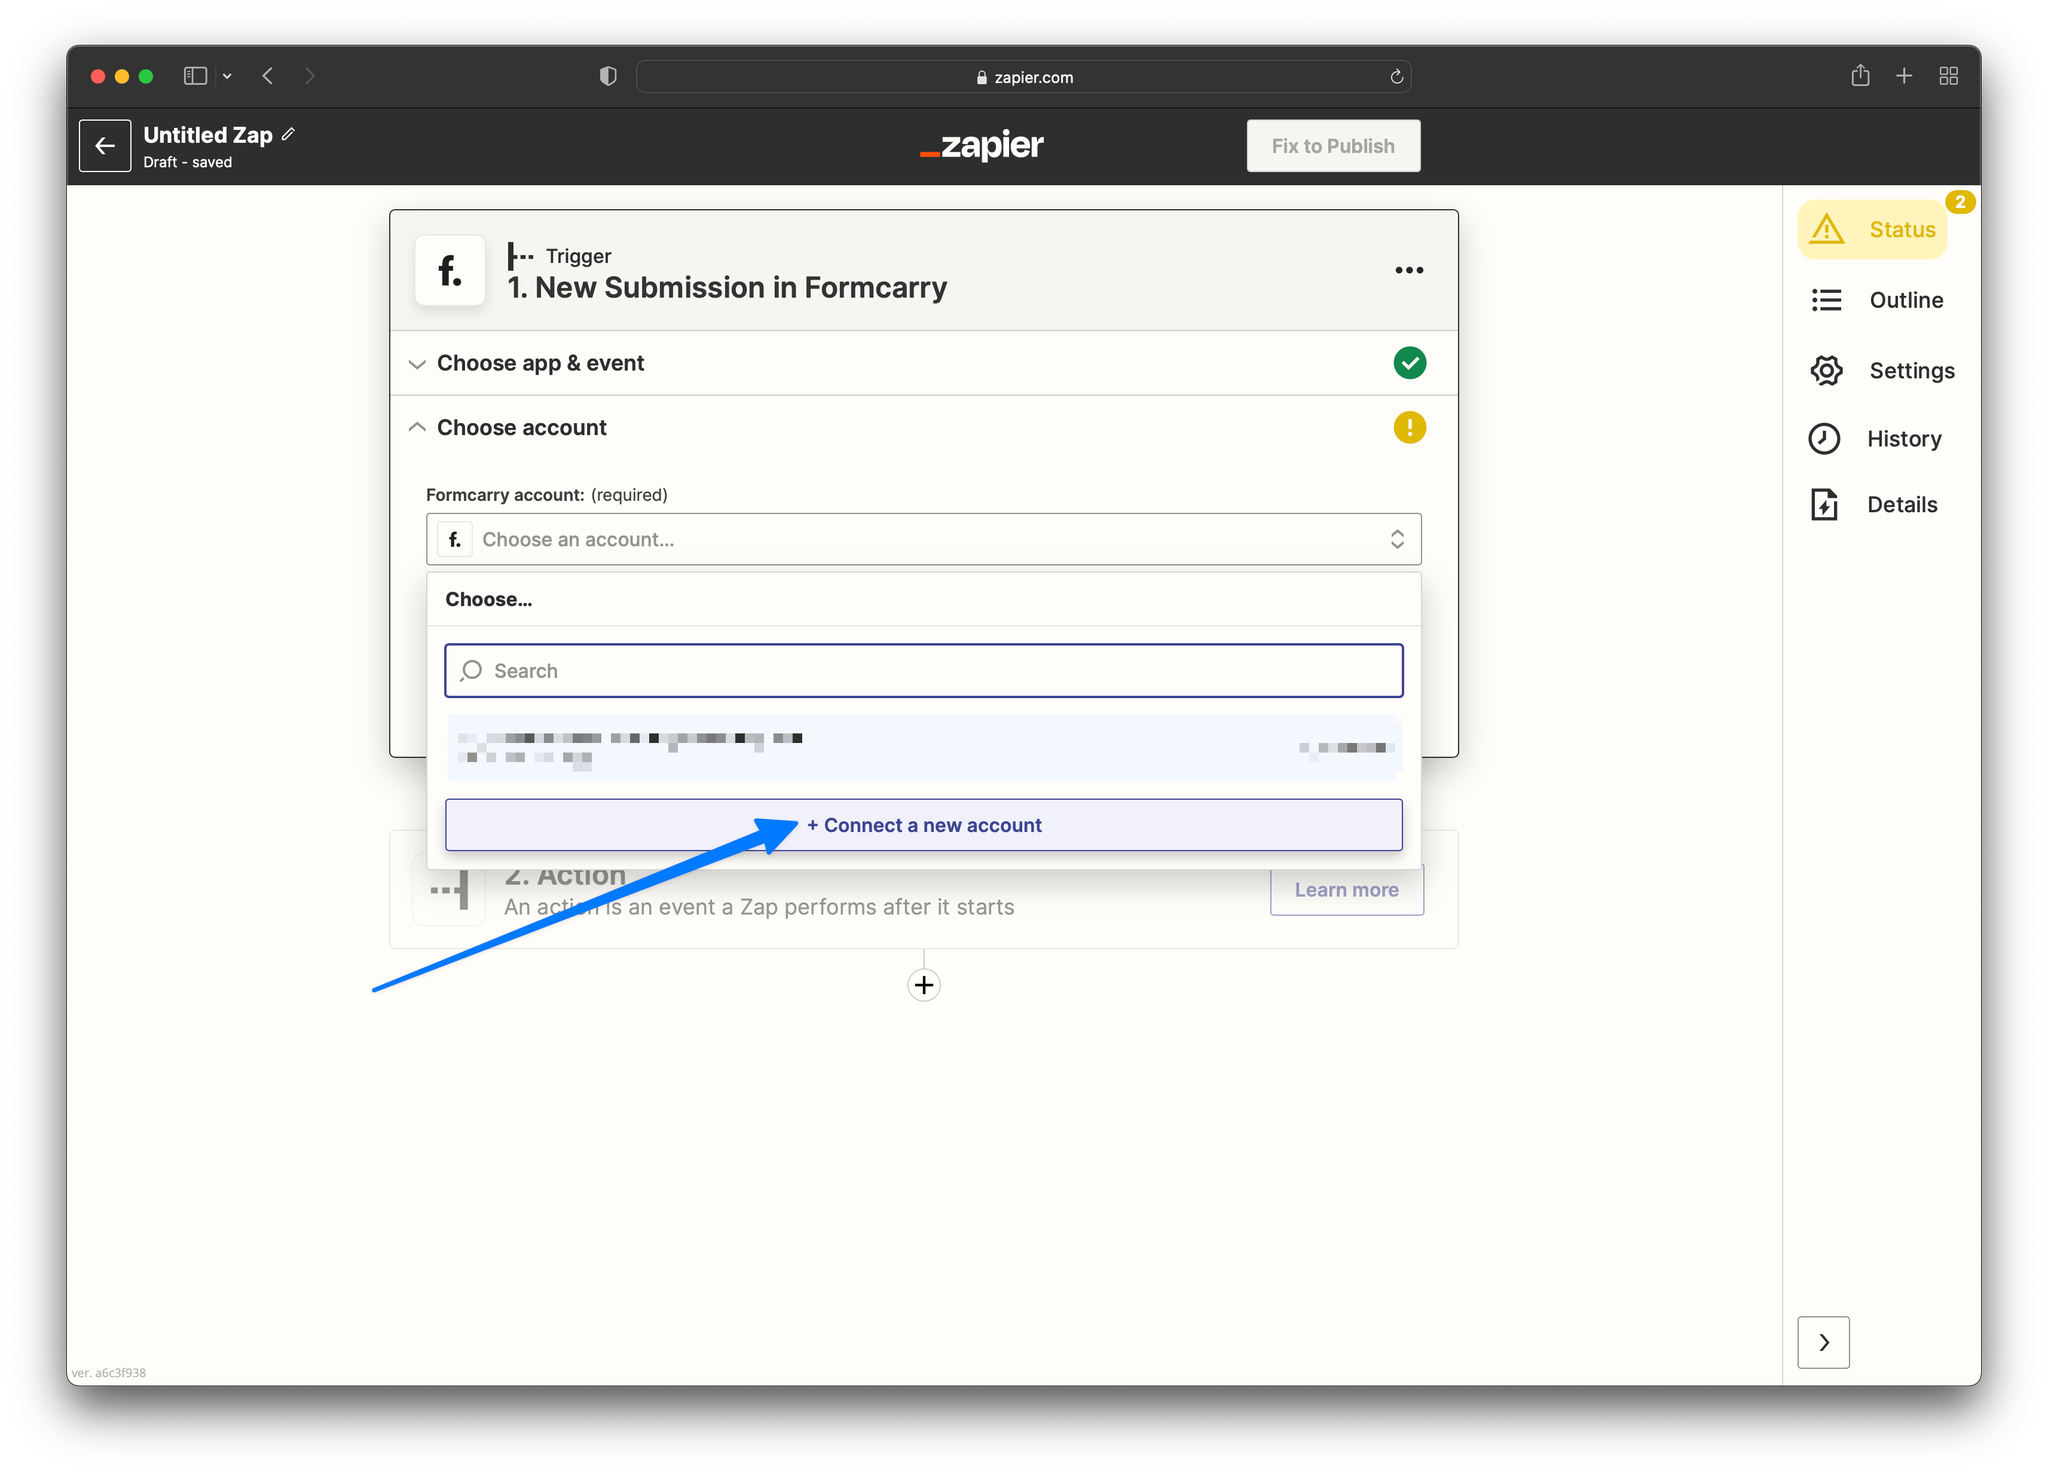This screenshot has height=1474, width=2048.
Task: Click the Draft - saved status text
Action: point(187,162)
